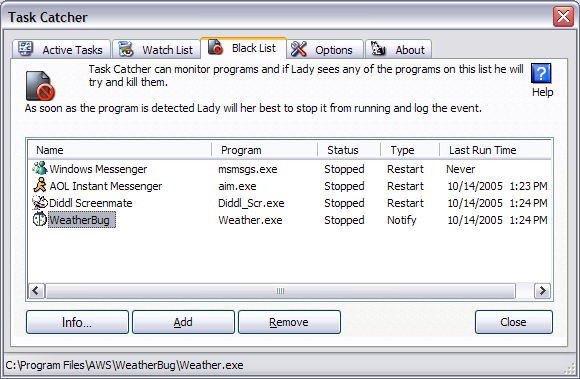Select the WeatherBug entry
Screen dimensions: 580x379
pos(82,220)
